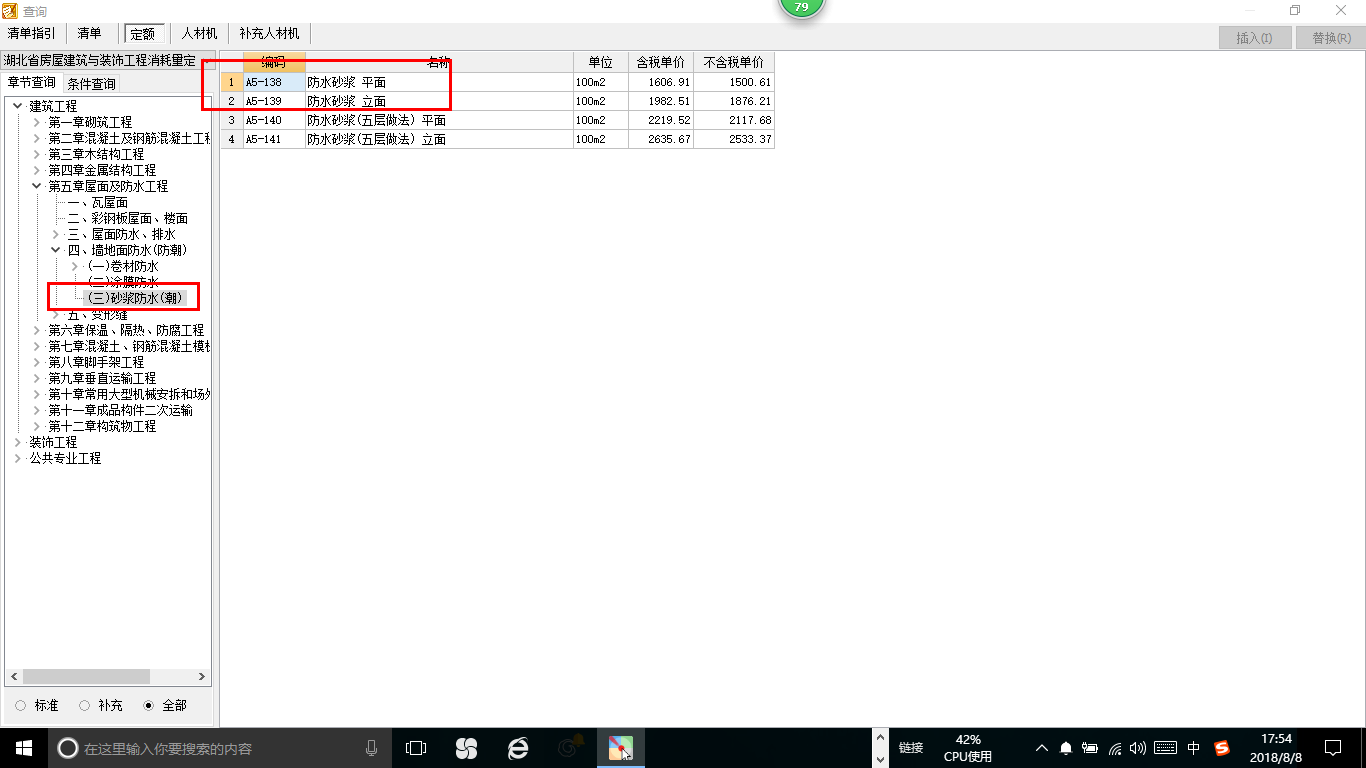Open the 补充人材机 tab
This screenshot has height=768, width=1366.
[x=269, y=33]
